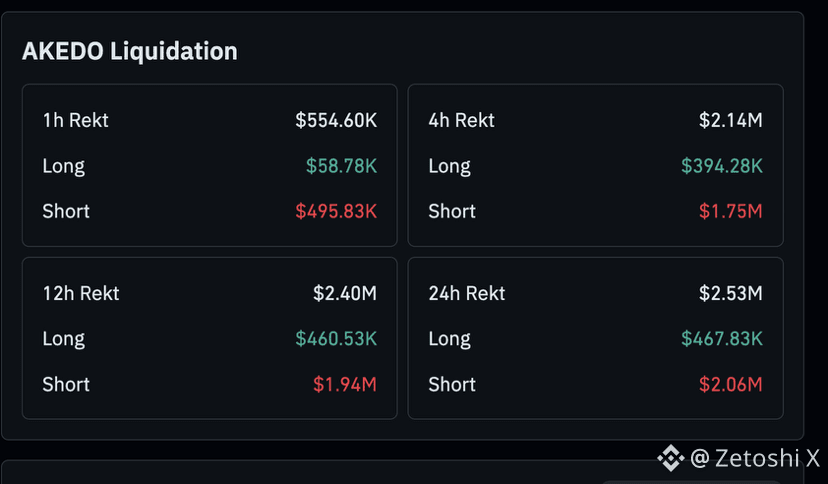Click the 1h Short value $495.83K
The height and width of the screenshot is (484, 828).
pyautogui.click(x=336, y=211)
